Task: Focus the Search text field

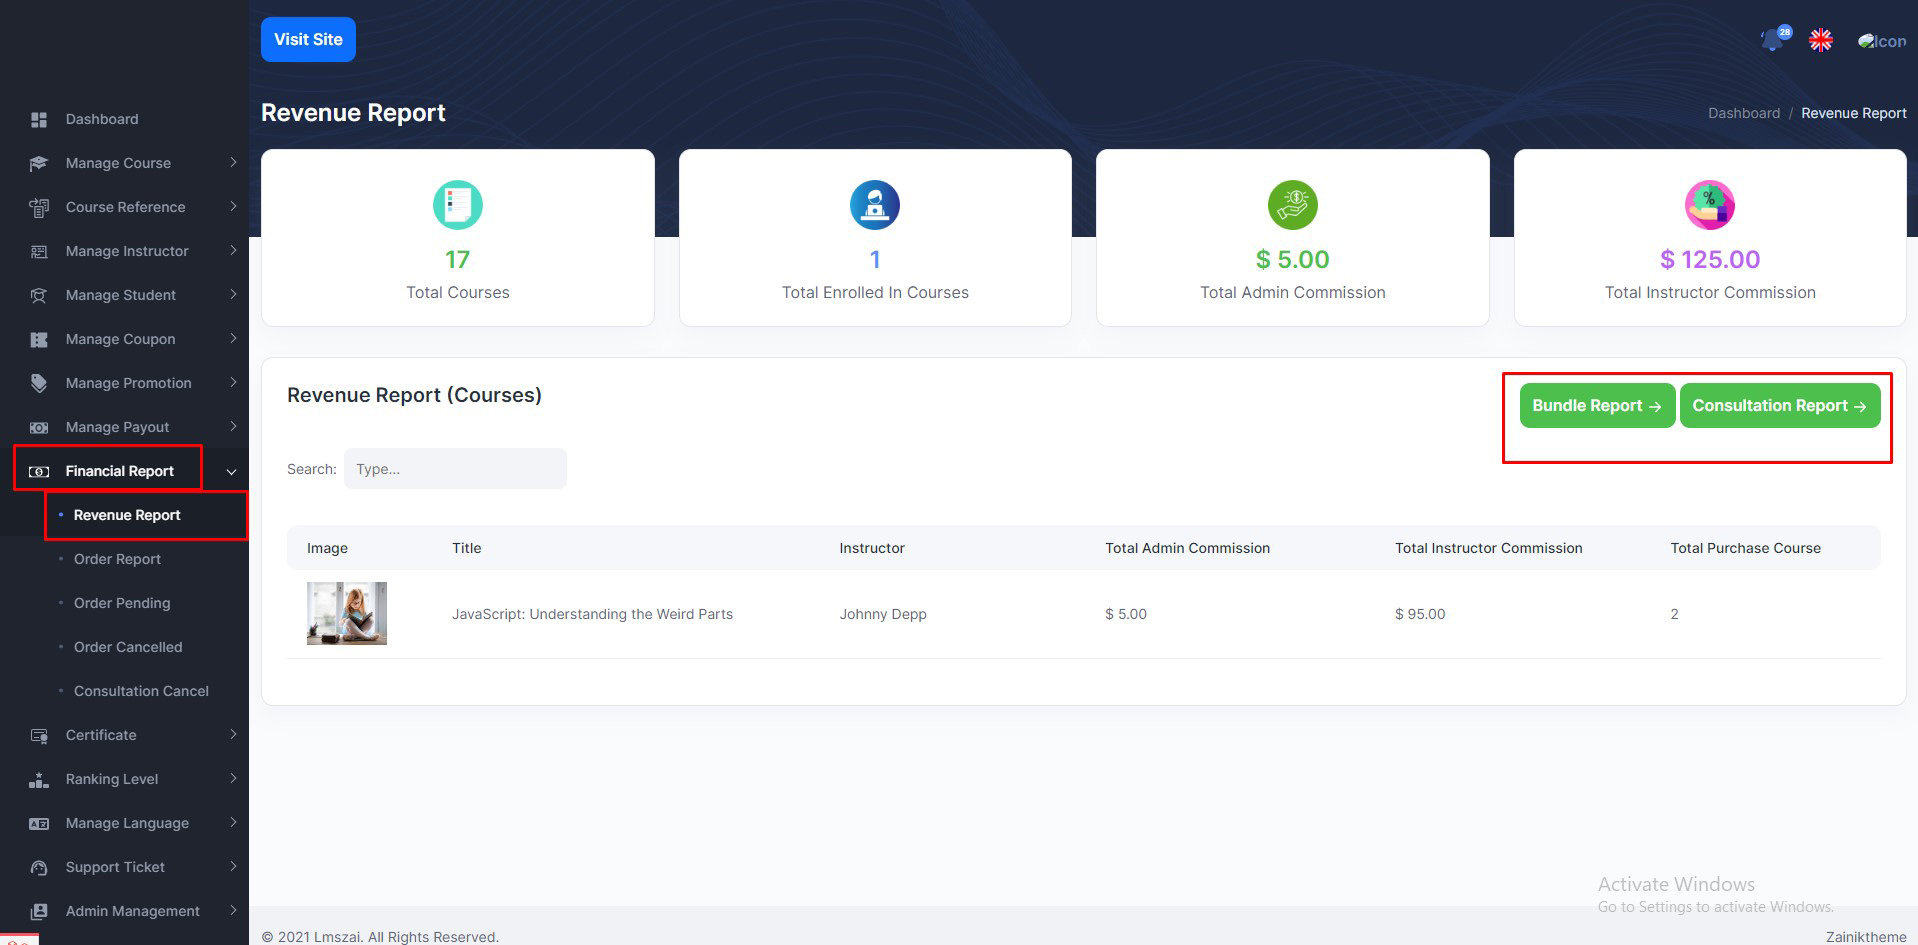Action: pyautogui.click(x=455, y=469)
